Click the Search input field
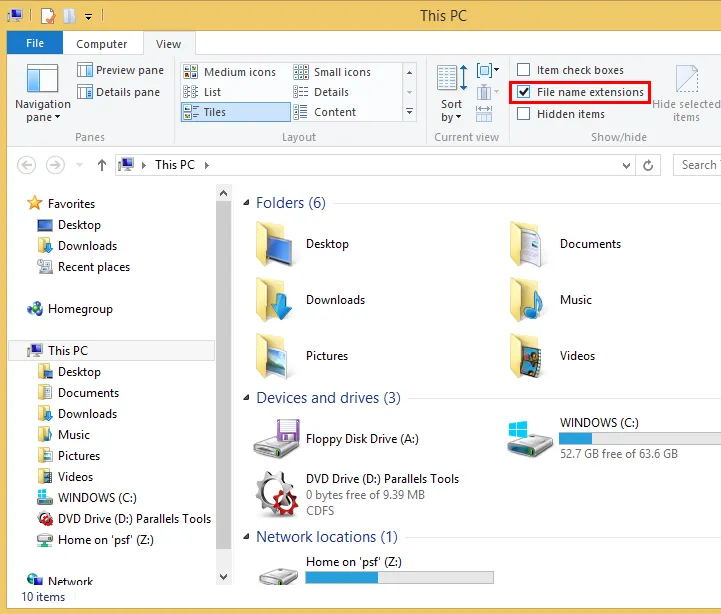 coord(697,165)
